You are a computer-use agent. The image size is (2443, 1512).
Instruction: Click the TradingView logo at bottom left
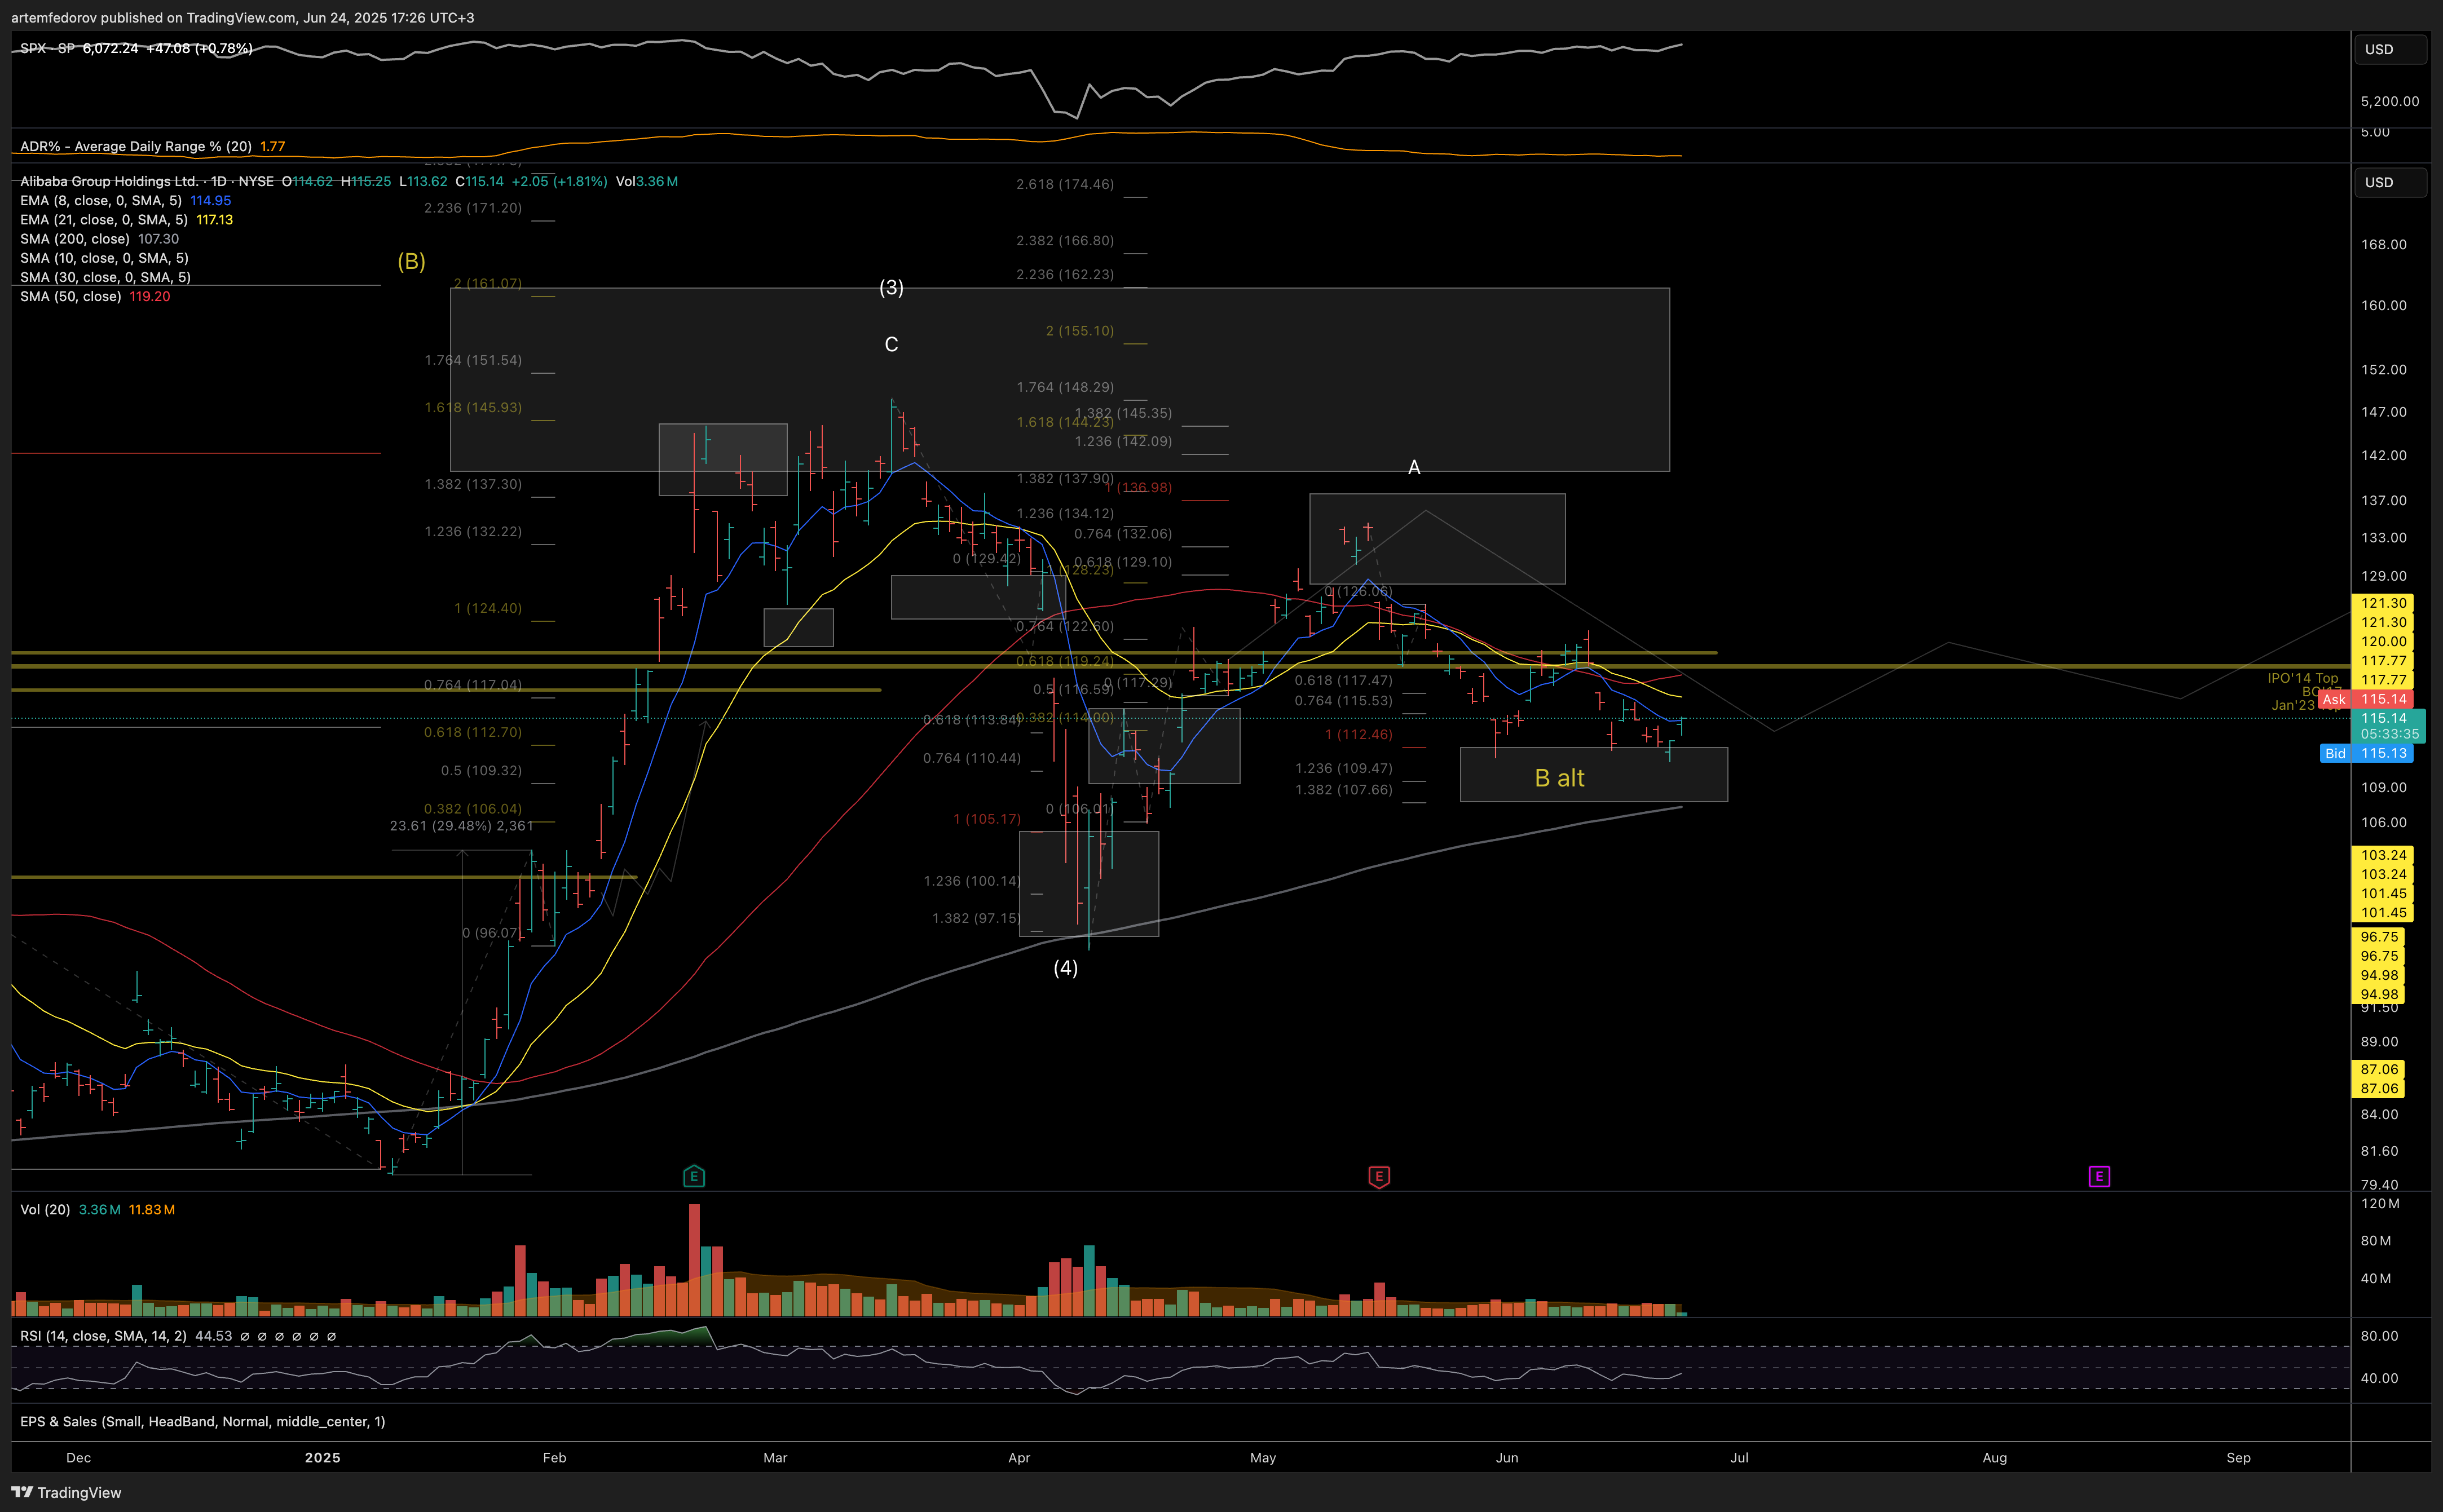66,1492
